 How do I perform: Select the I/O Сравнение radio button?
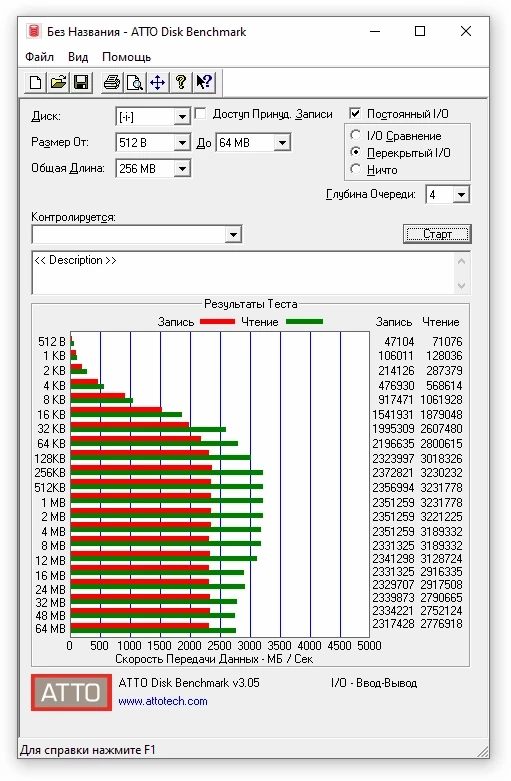[x=355, y=135]
